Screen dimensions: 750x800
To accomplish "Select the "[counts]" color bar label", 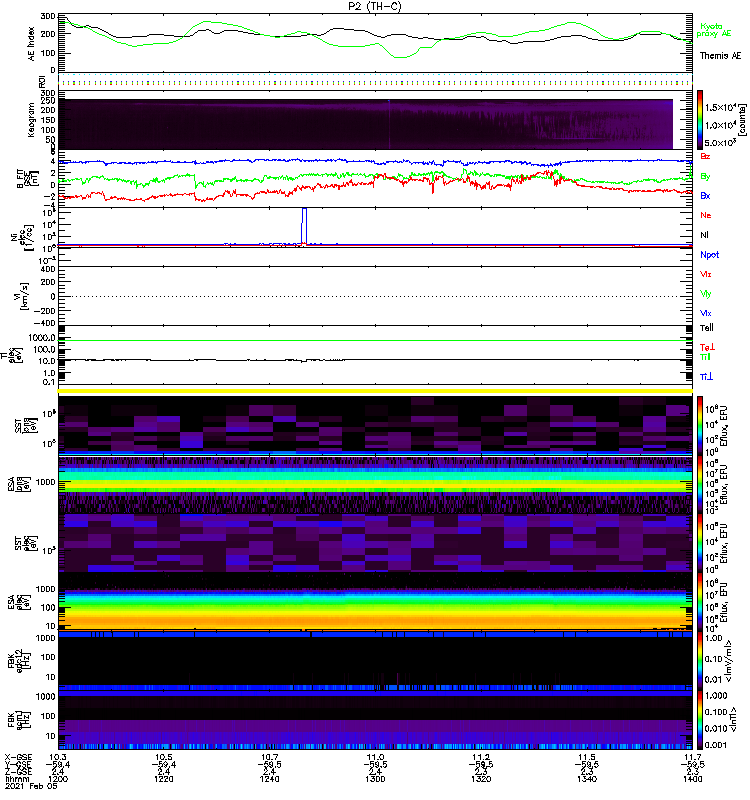I will click(742, 120).
